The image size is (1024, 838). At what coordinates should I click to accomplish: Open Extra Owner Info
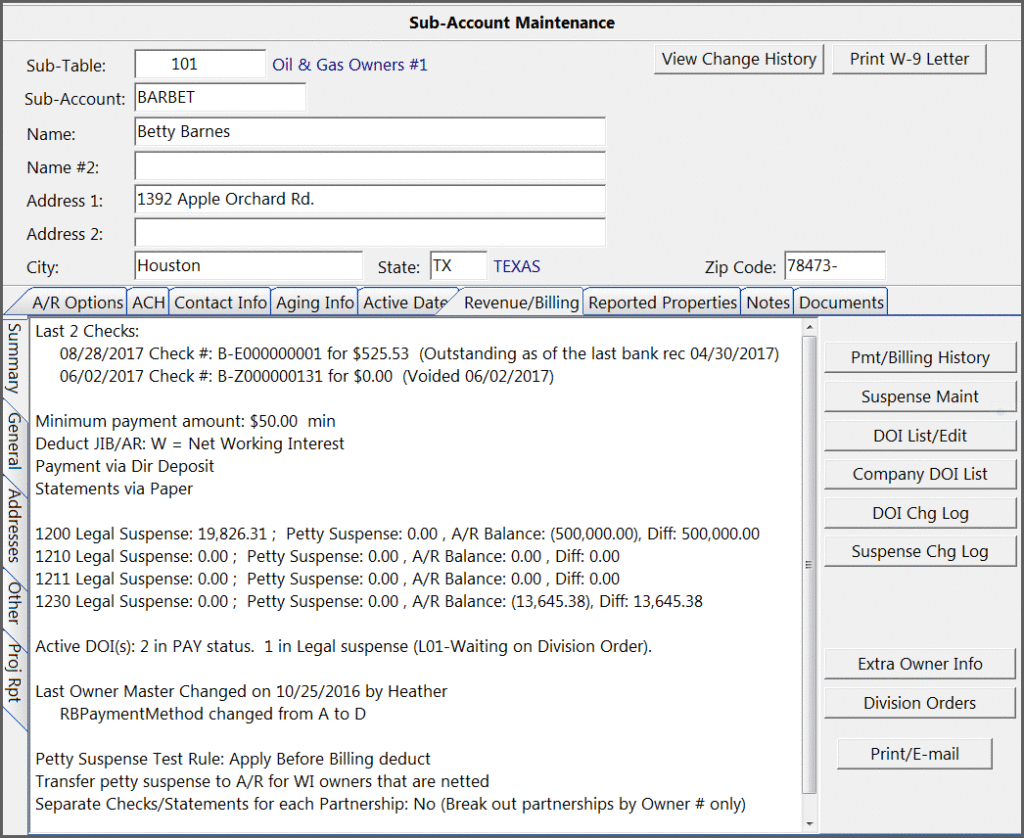[919, 663]
